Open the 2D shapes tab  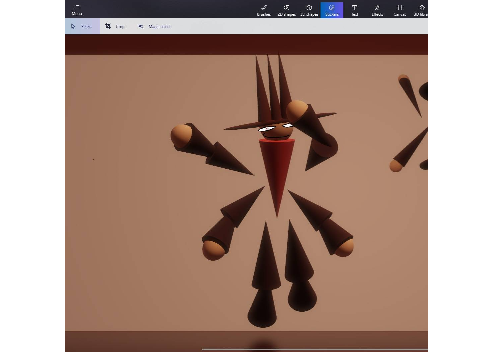pyautogui.click(x=286, y=10)
